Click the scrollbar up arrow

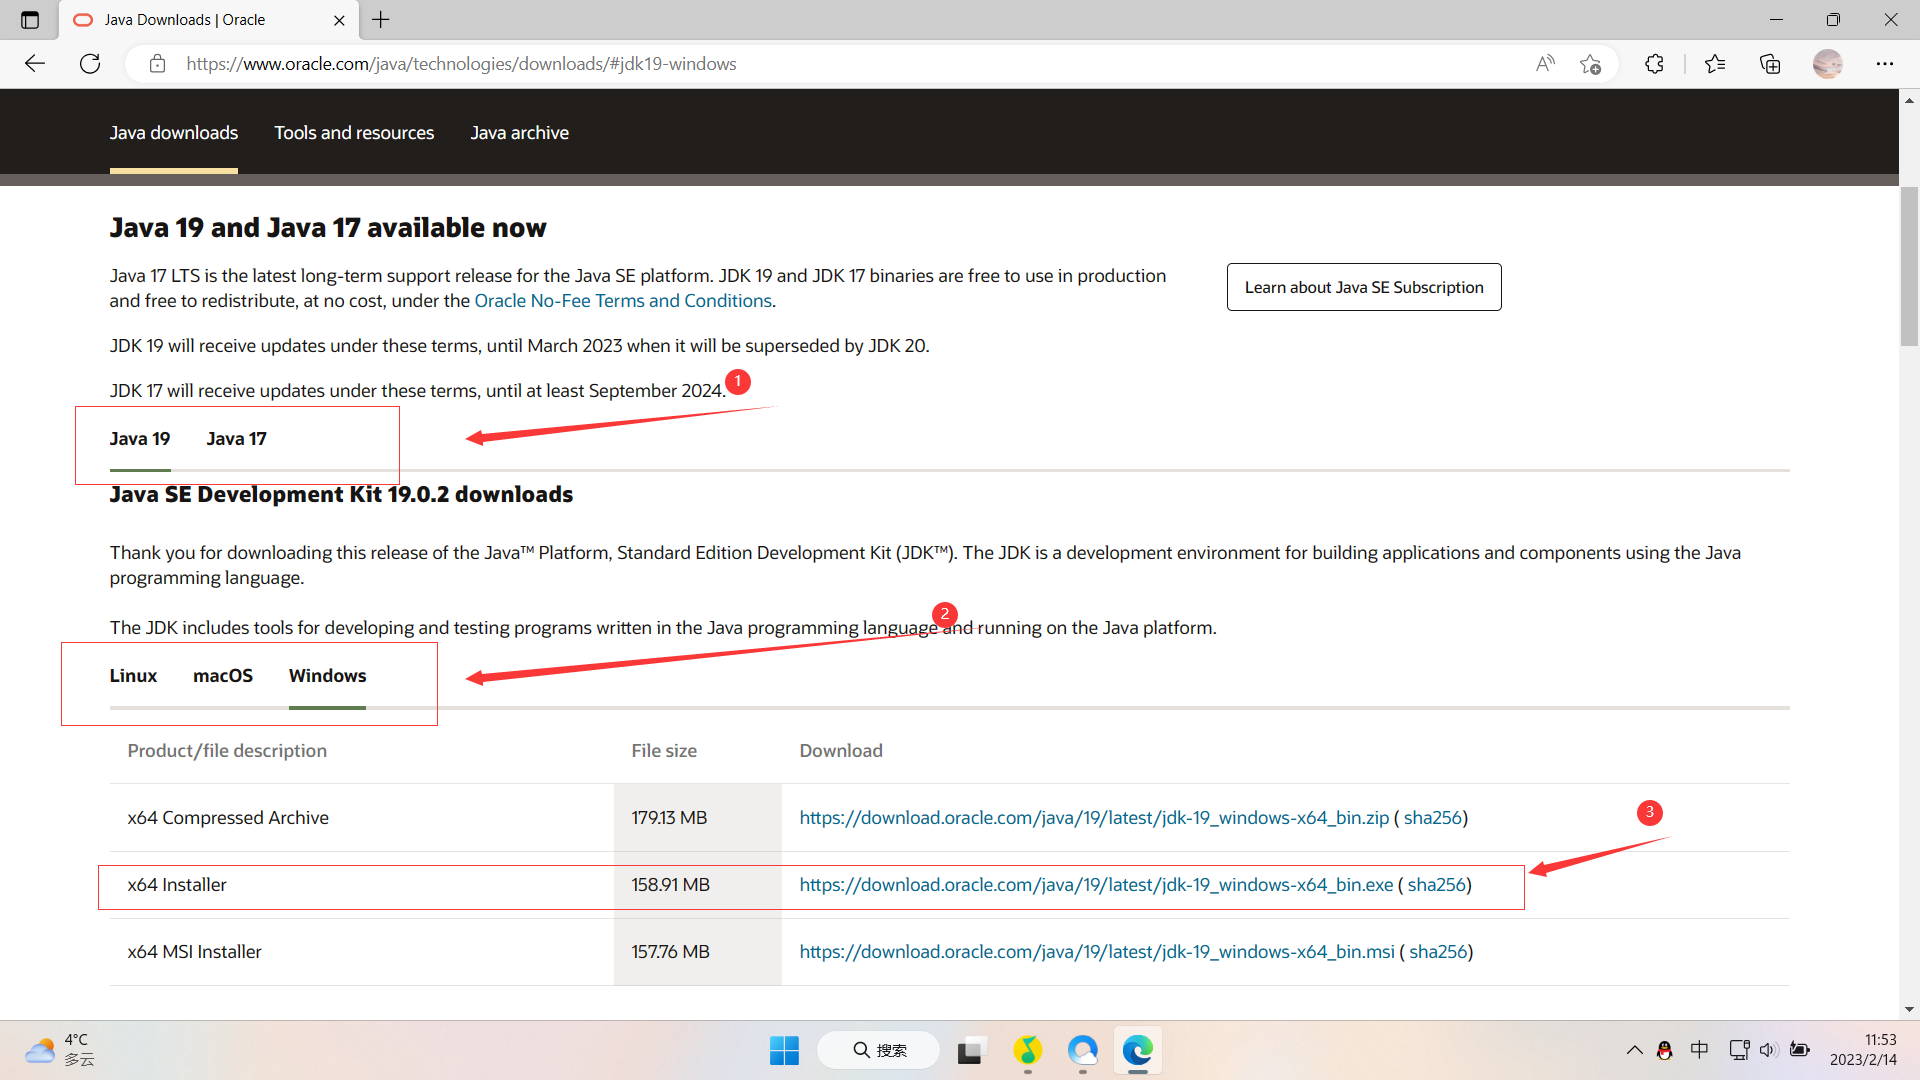tap(1909, 100)
